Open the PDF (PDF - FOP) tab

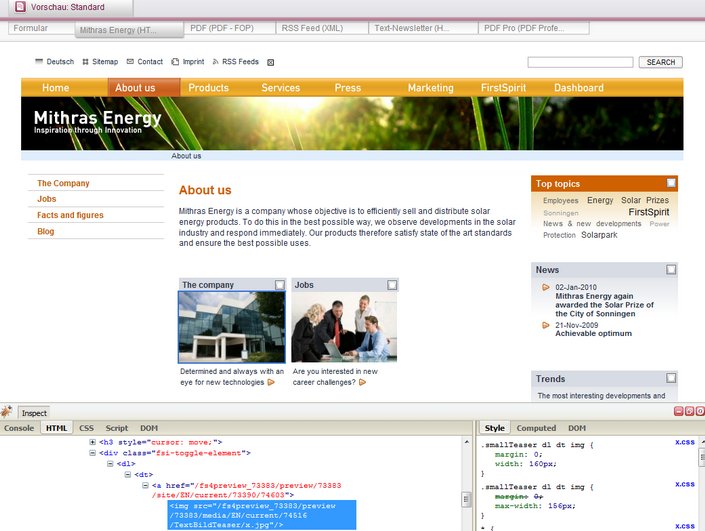[x=230, y=28]
